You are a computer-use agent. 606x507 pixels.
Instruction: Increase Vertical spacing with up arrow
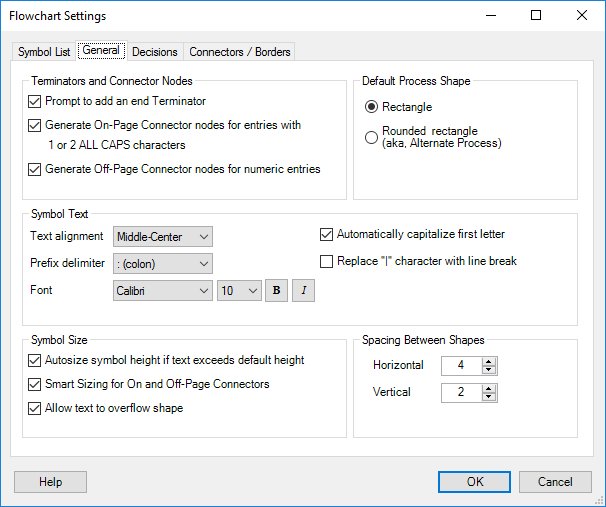[489, 389]
